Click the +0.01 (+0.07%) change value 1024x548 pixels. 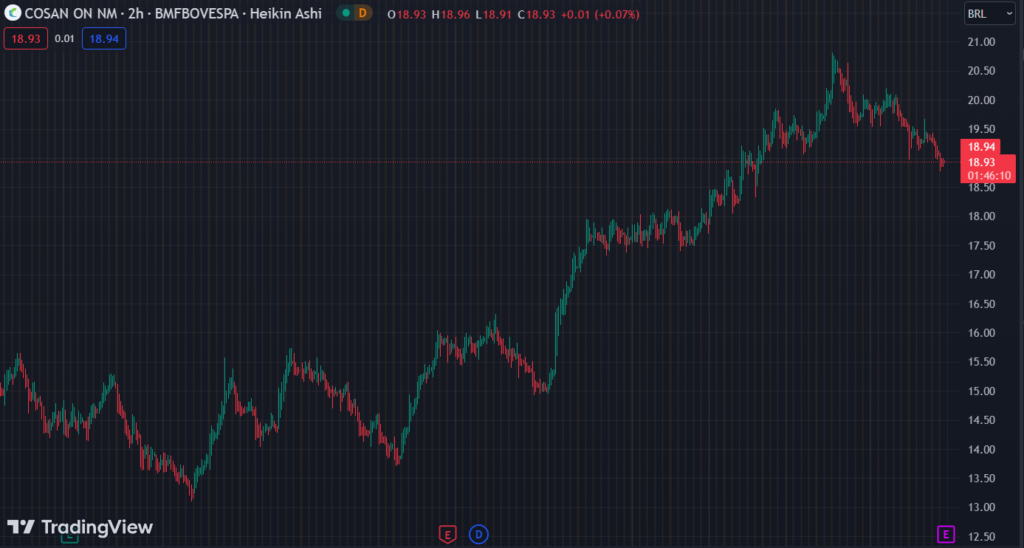tap(601, 14)
